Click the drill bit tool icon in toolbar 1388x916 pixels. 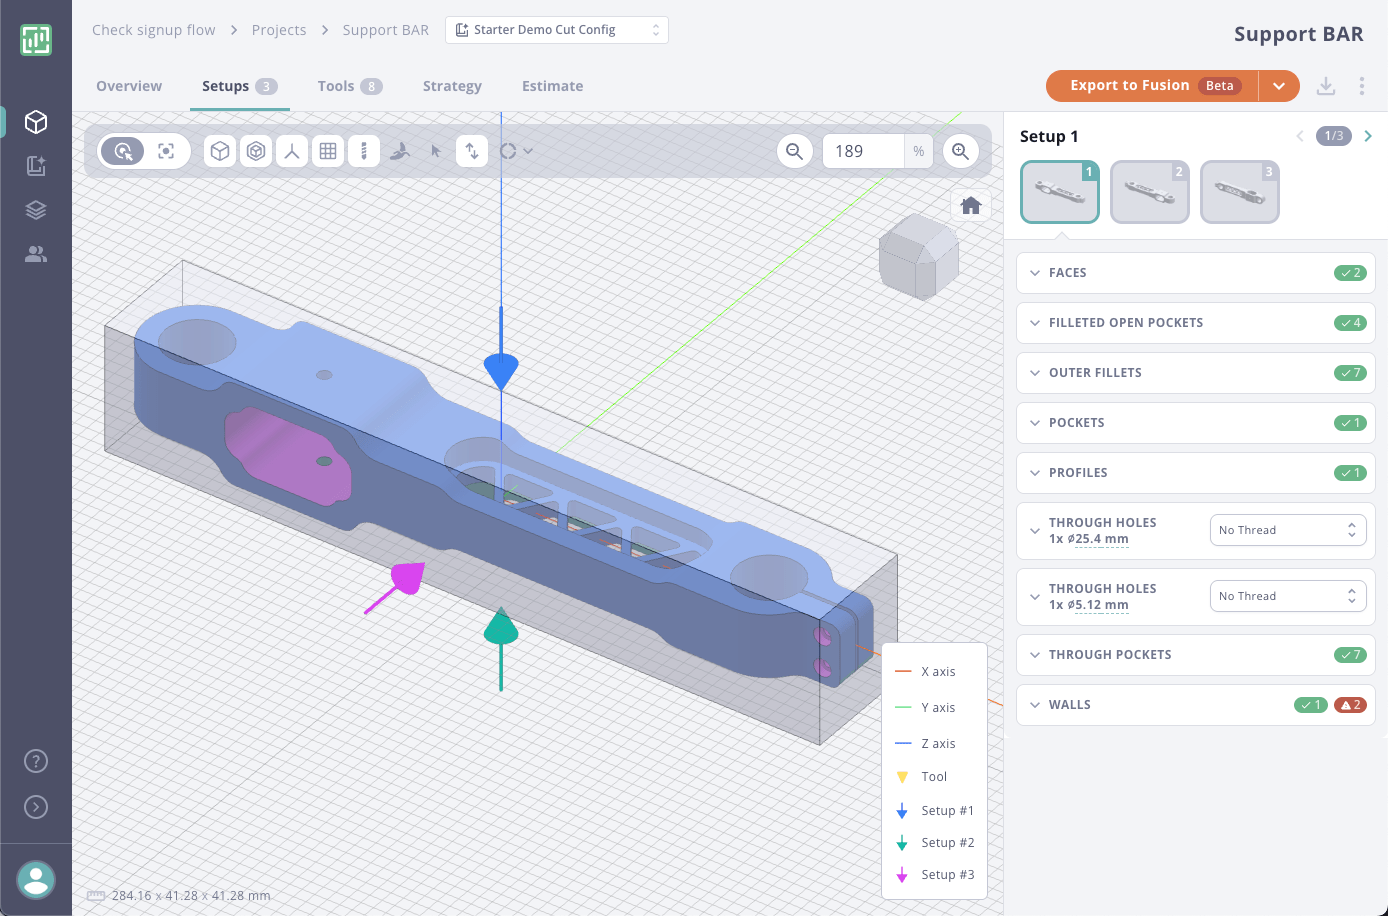pyautogui.click(x=362, y=150)
